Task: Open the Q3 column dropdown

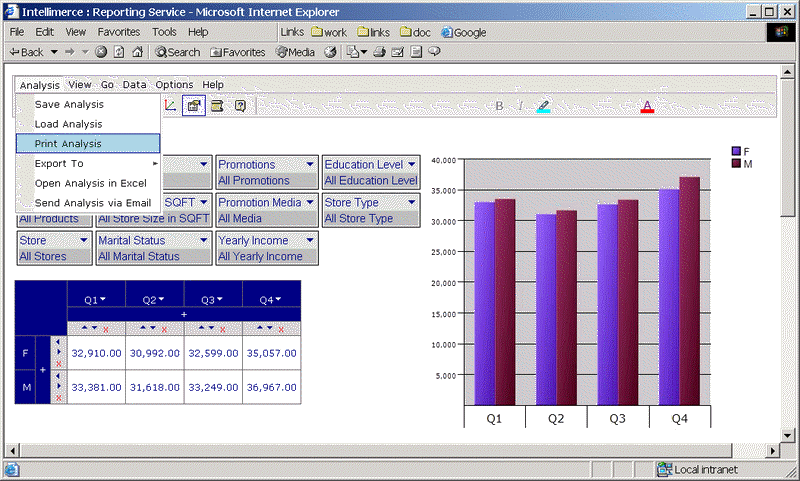Action: click(219, 299)
